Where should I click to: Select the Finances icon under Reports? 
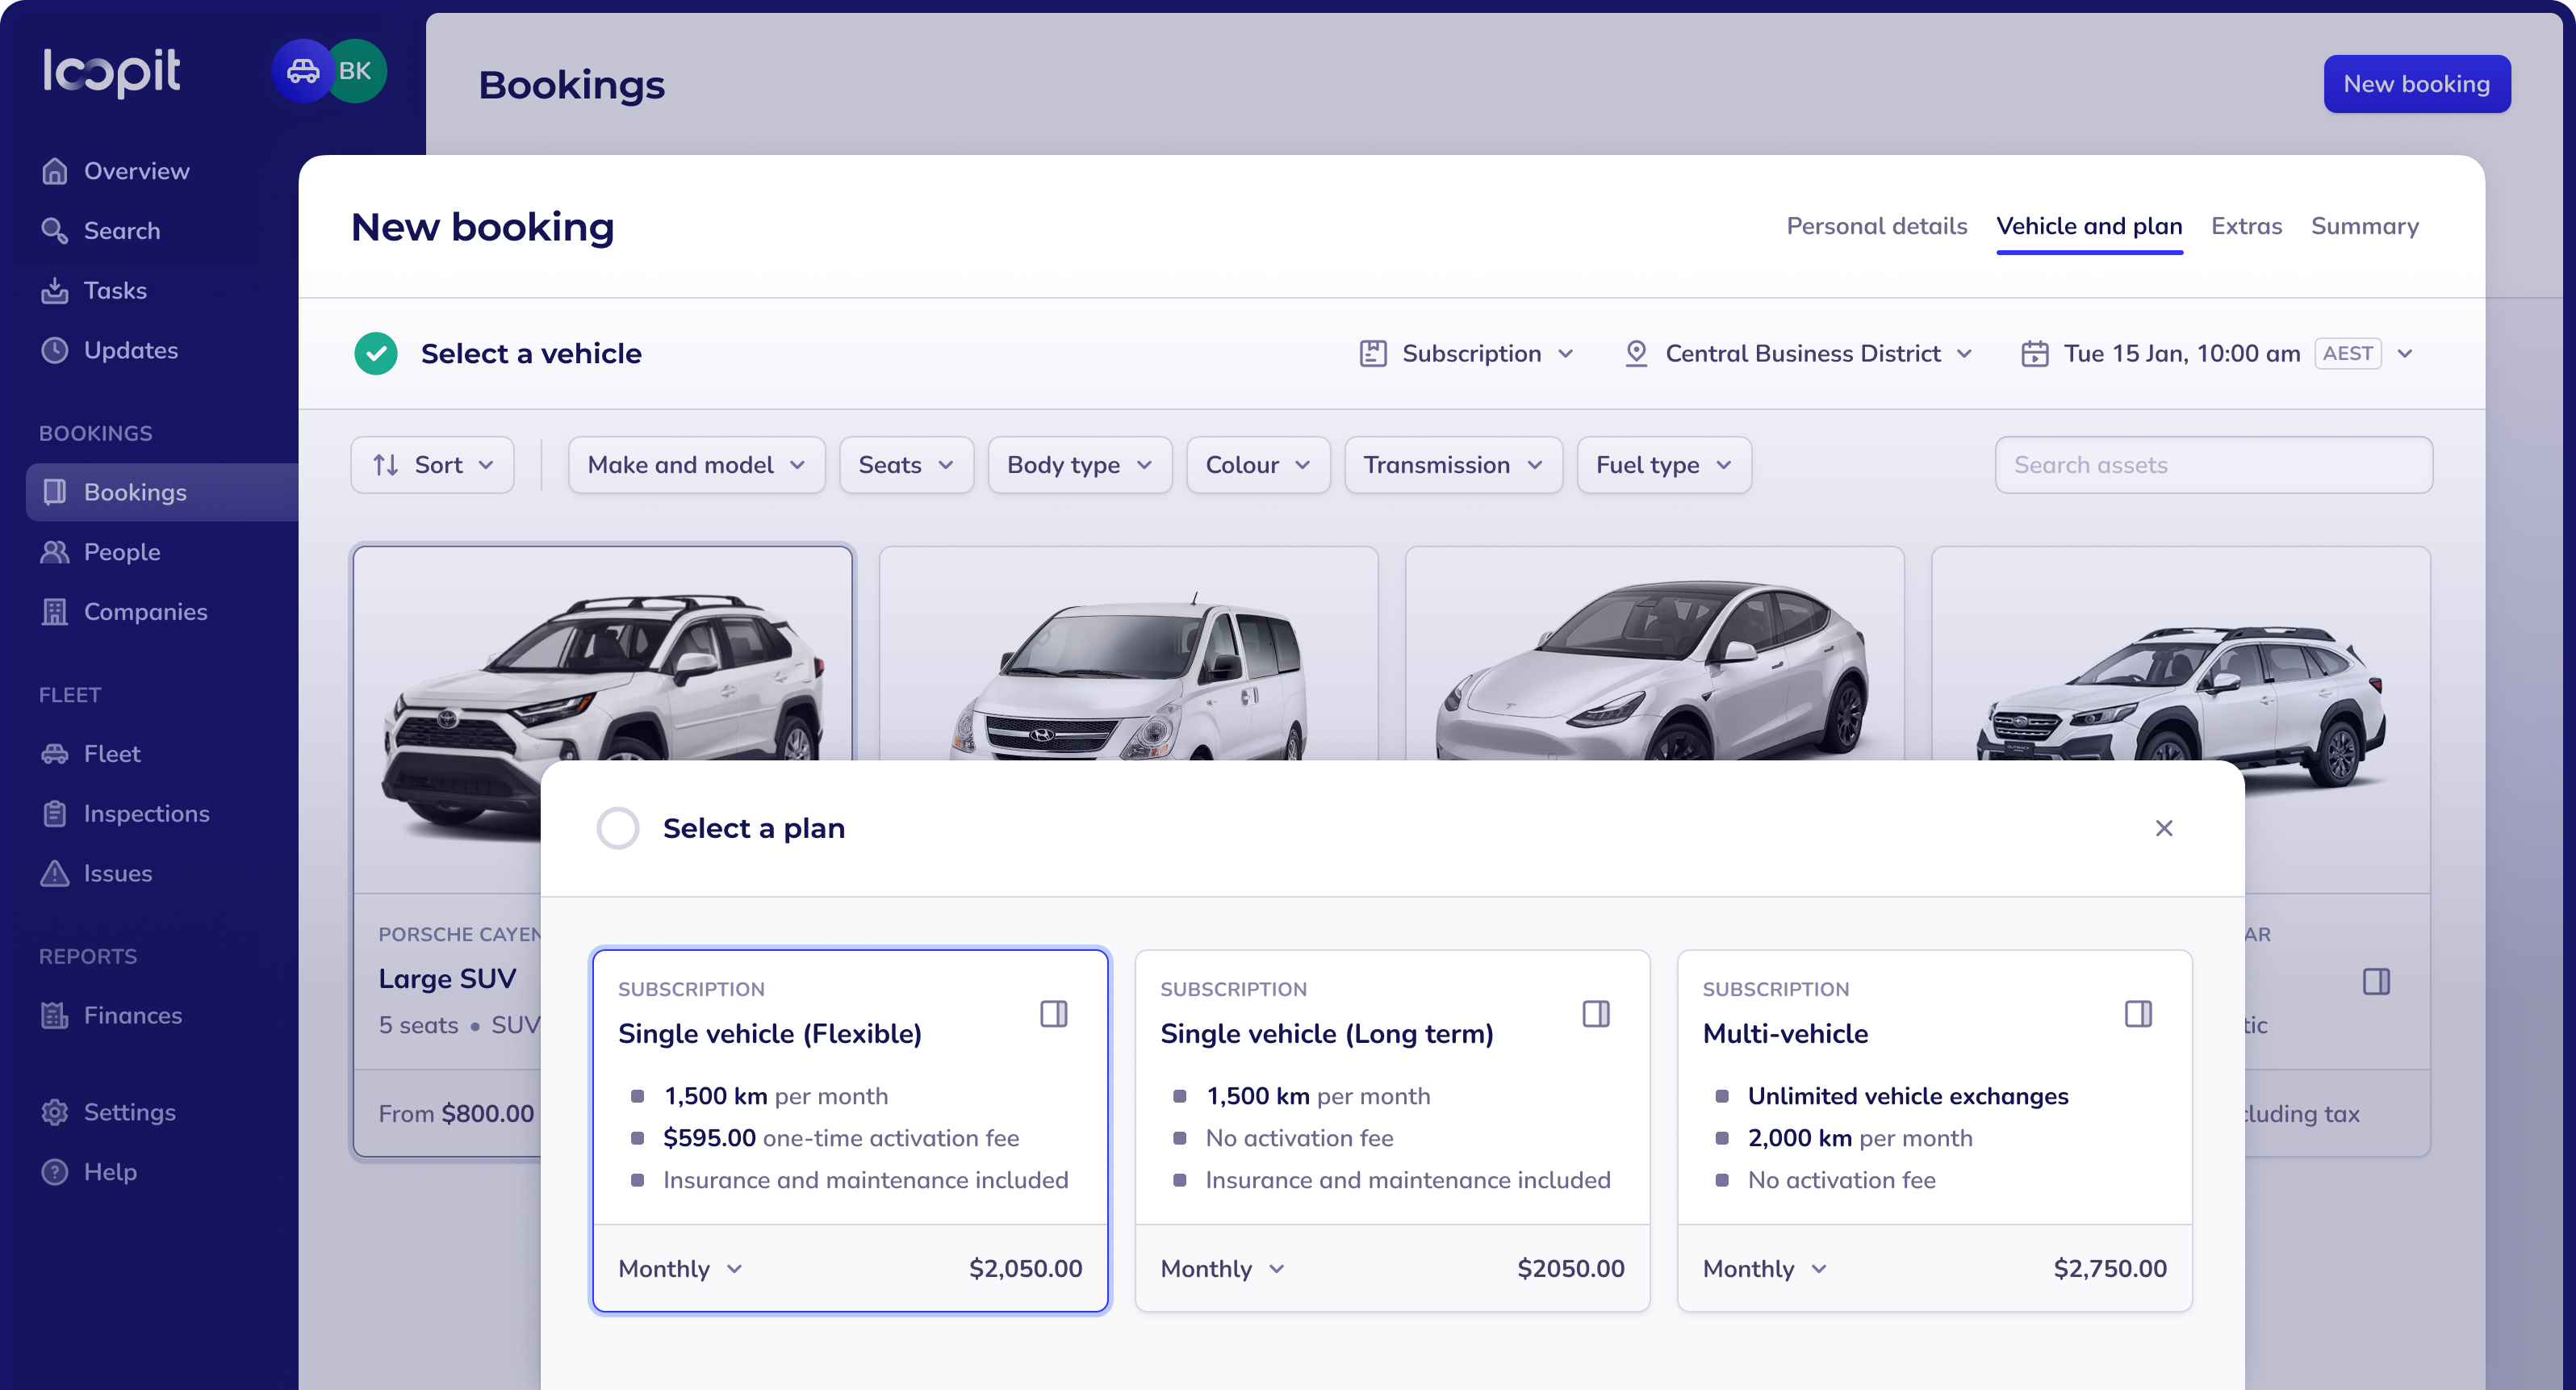pos(55,1015)
